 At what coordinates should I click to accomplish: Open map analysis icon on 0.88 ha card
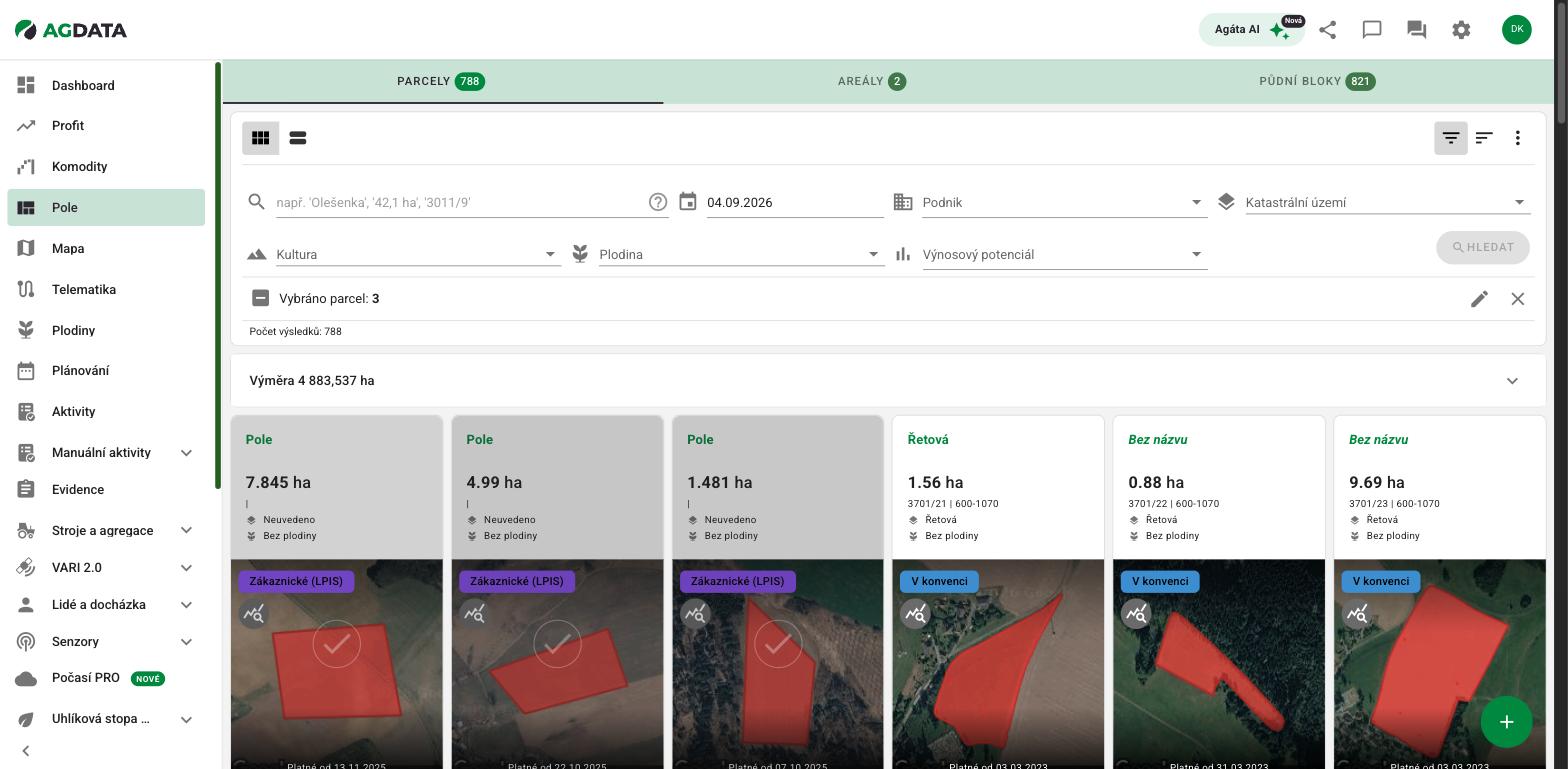point(1136,613)
